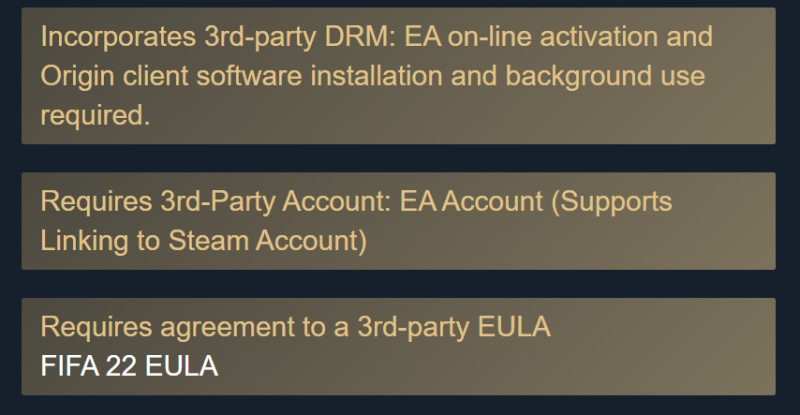Click "Linking to Steam Account)" text

[204, 241]
